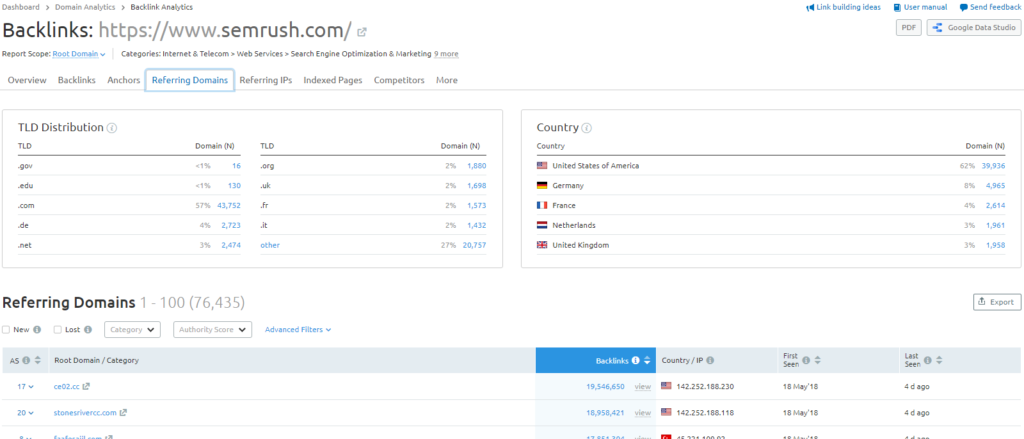
Task: View backlinks for the 18,958,421 row
Action: [643, 413]
